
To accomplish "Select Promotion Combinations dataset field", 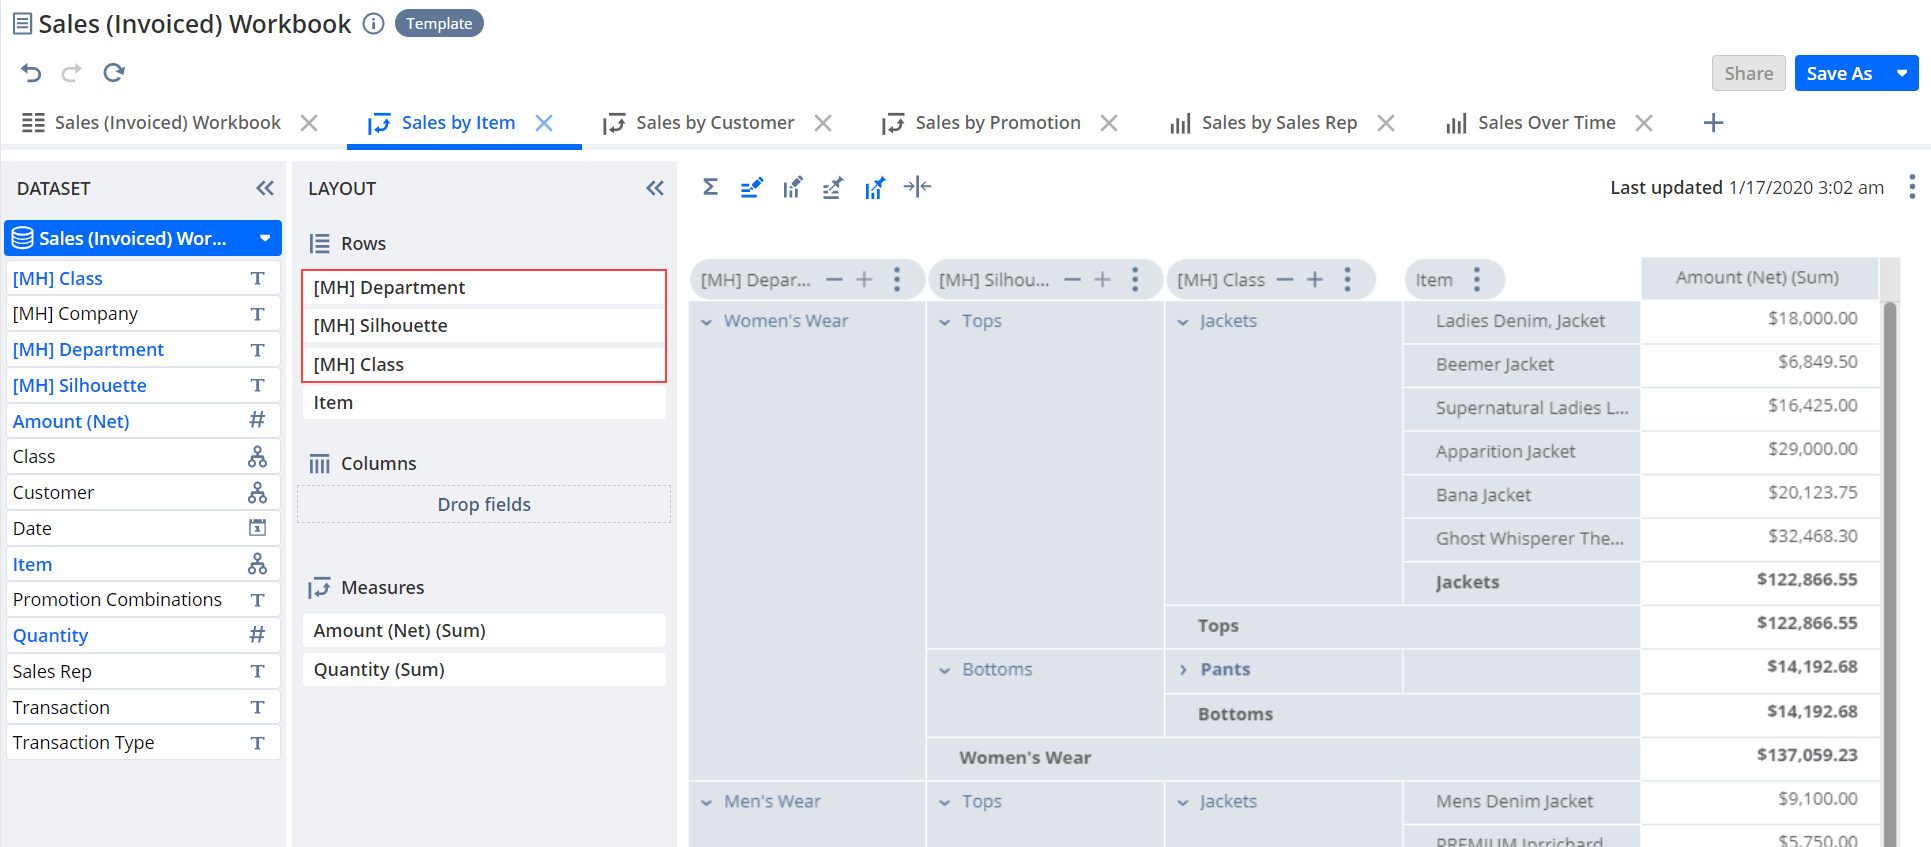I will 143,600.
